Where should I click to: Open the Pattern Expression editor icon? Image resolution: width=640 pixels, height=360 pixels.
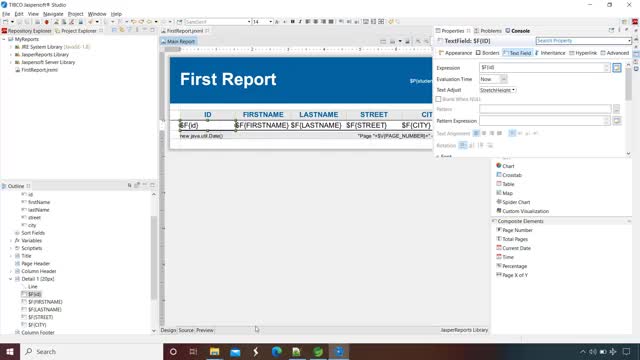617,121
